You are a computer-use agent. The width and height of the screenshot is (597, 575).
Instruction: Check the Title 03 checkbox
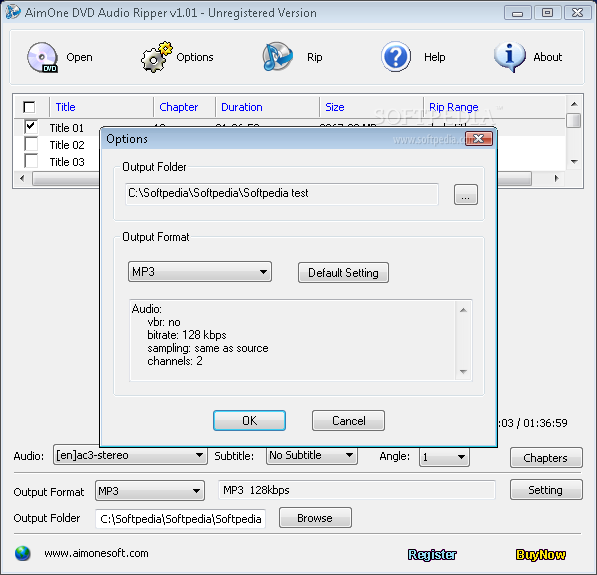(31, 161)
